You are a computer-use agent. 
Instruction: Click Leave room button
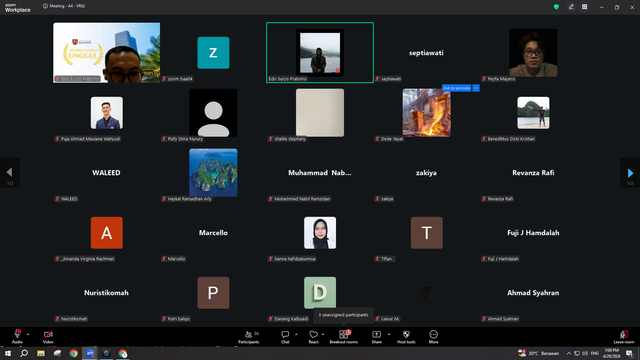click(x=624, y=337)
